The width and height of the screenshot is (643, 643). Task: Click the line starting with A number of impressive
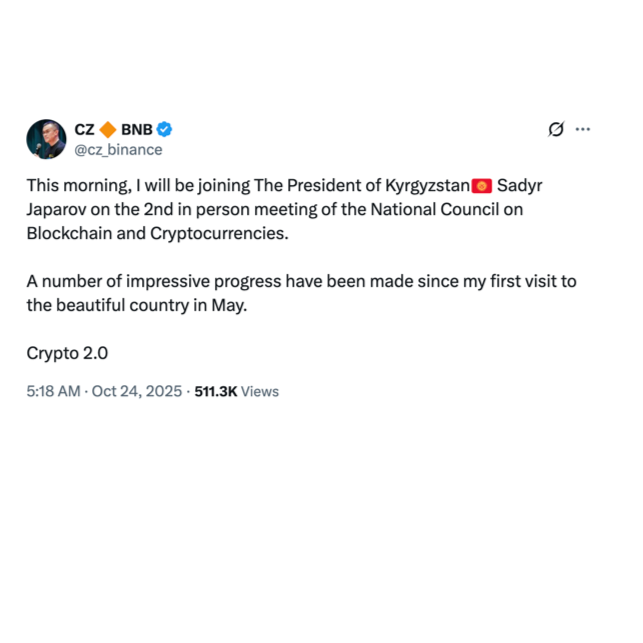pos(300,281)
